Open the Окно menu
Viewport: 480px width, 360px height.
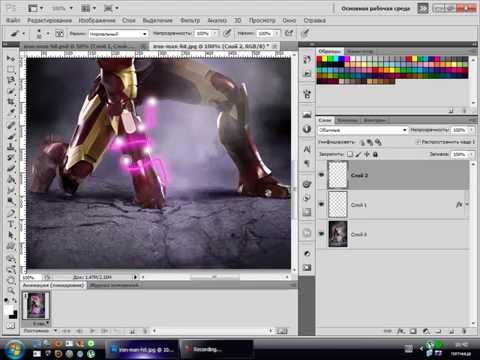(x=289, y=21)
